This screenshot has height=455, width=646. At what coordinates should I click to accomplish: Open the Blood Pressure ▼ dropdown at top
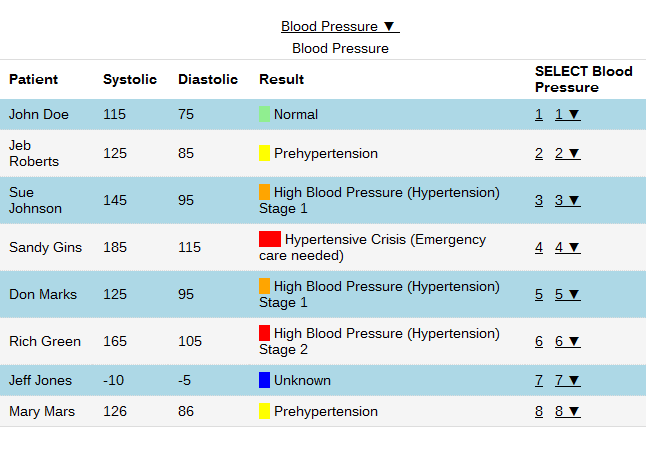(339, 26)
